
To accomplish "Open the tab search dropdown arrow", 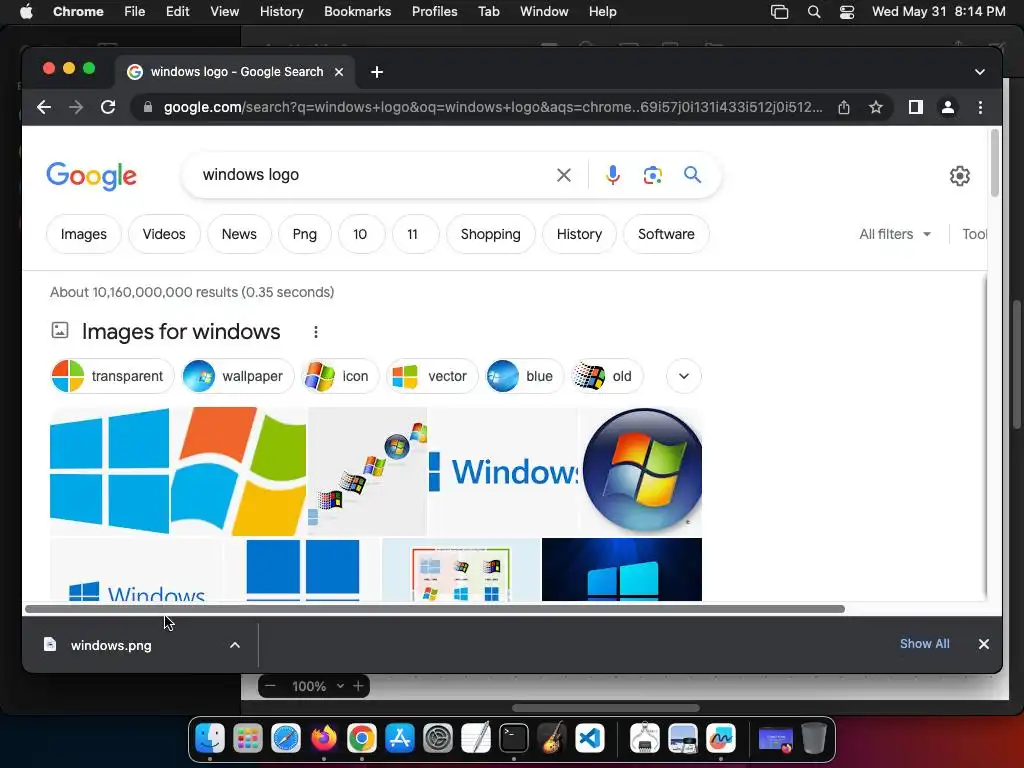I will pos(980,72).
